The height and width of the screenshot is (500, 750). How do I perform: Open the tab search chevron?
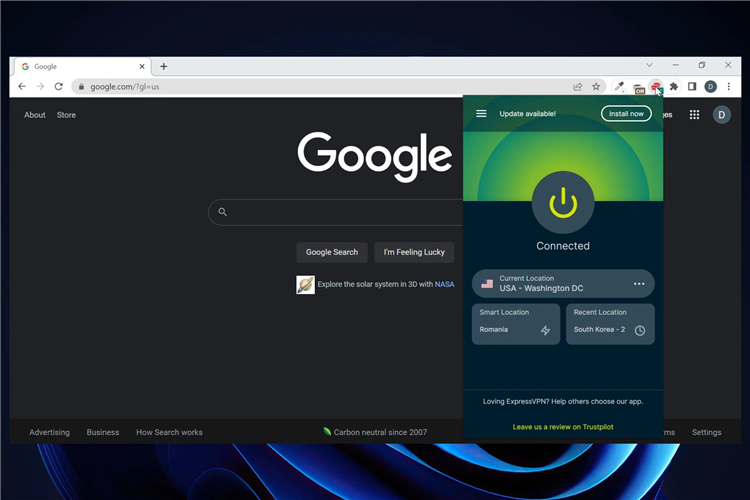click(x=649, y=65)
